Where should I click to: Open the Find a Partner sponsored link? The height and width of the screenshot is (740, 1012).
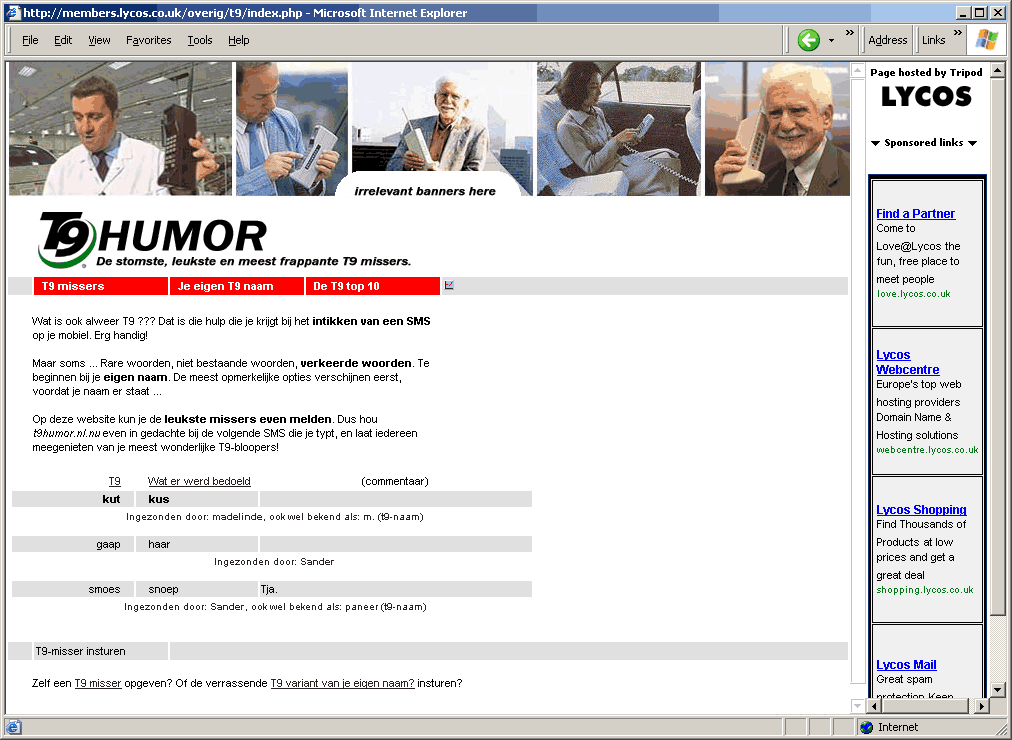915,214
